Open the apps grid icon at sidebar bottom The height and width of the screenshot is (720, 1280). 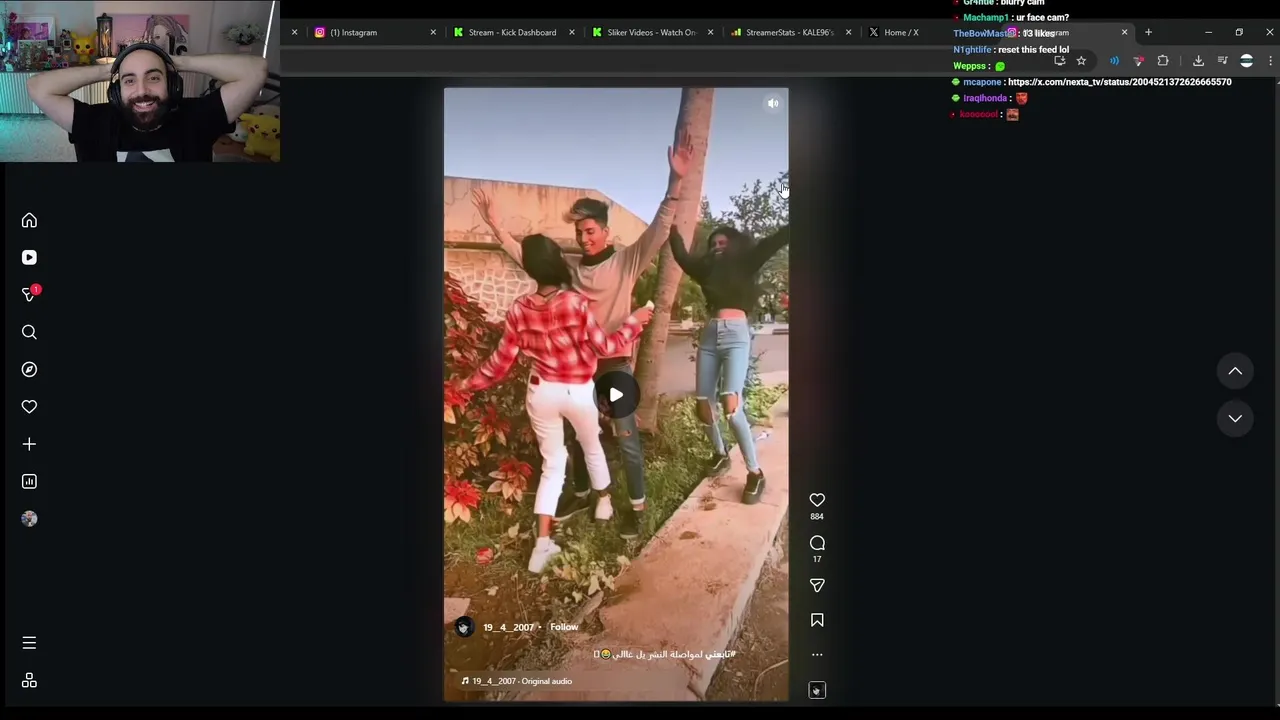[29, 680]
